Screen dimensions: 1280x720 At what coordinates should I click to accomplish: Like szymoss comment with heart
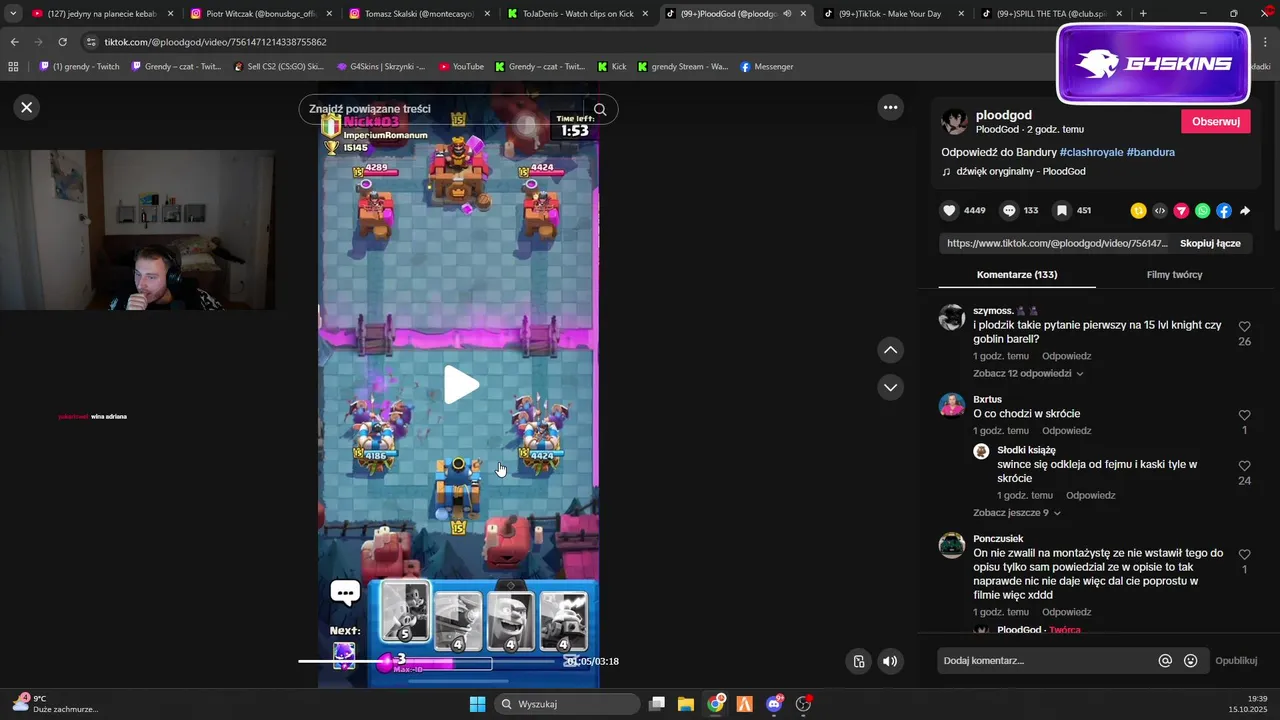pos(1244,327)
